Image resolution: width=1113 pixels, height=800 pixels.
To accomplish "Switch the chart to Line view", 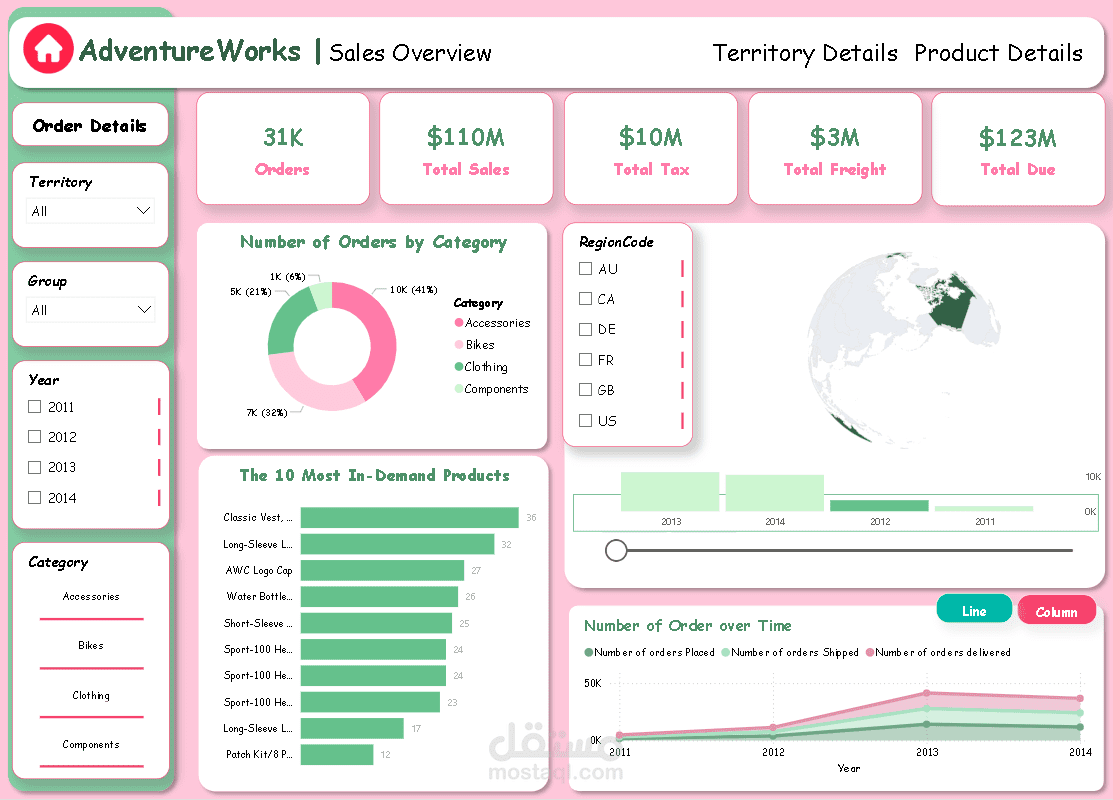I will coord(974,610).
